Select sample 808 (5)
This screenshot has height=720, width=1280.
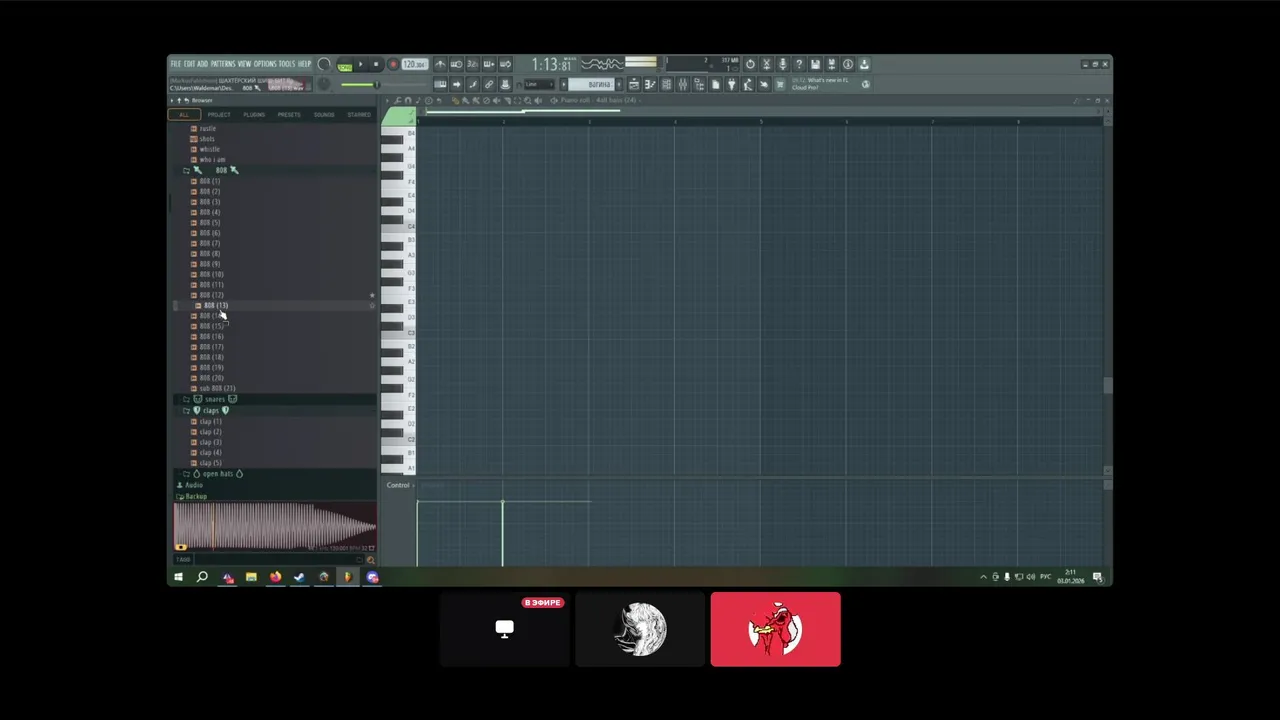coord(209,222)
